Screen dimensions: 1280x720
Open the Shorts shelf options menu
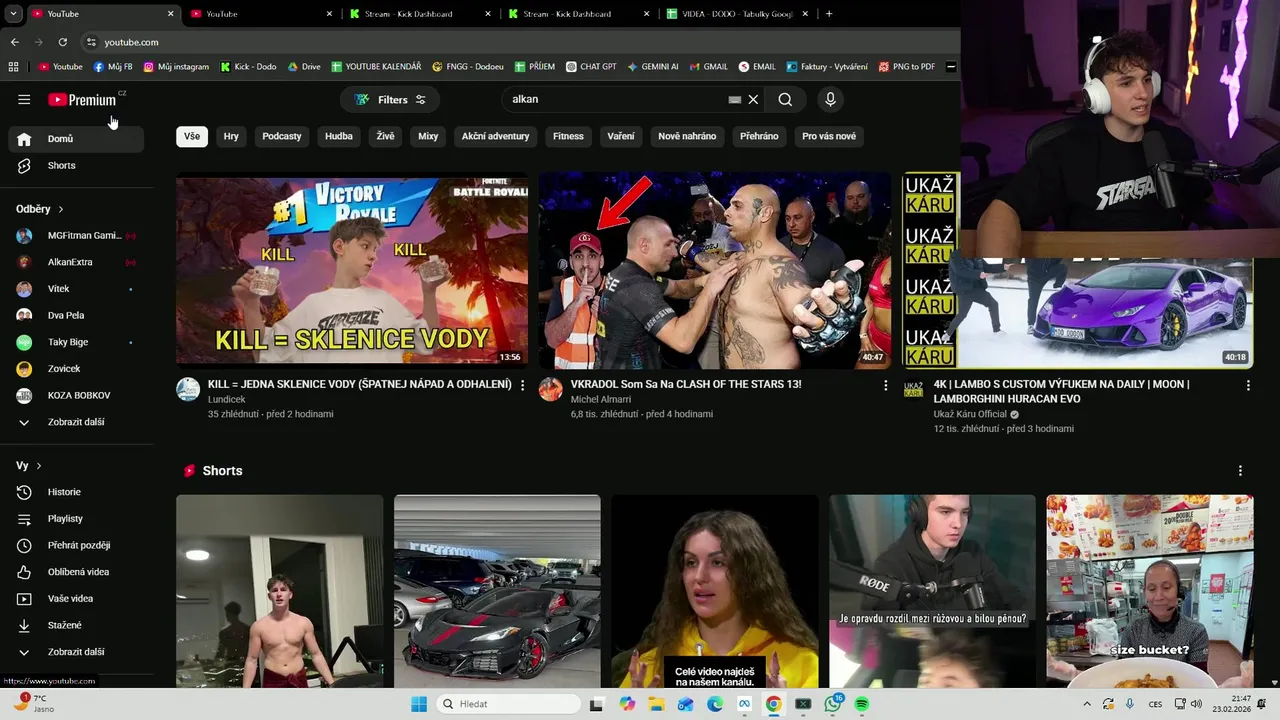(1240, 471)
